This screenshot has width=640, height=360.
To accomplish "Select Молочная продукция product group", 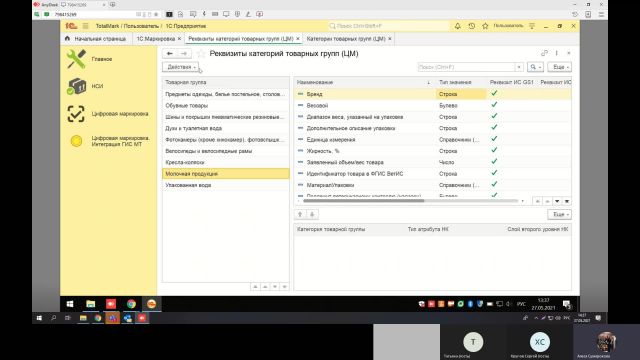I will [226, 174].
